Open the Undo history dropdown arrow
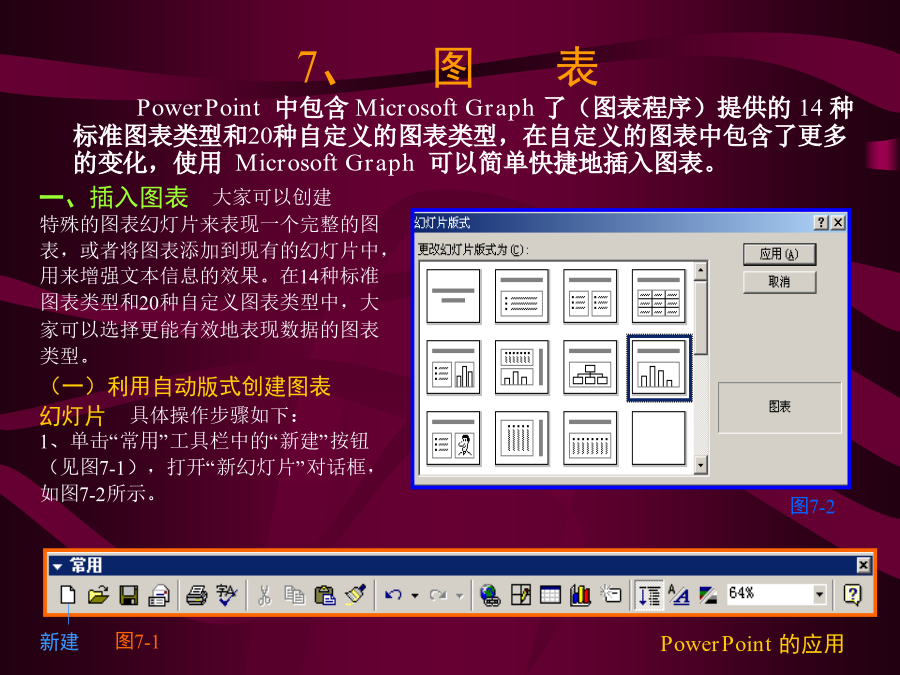 click(x=414, y=595)
